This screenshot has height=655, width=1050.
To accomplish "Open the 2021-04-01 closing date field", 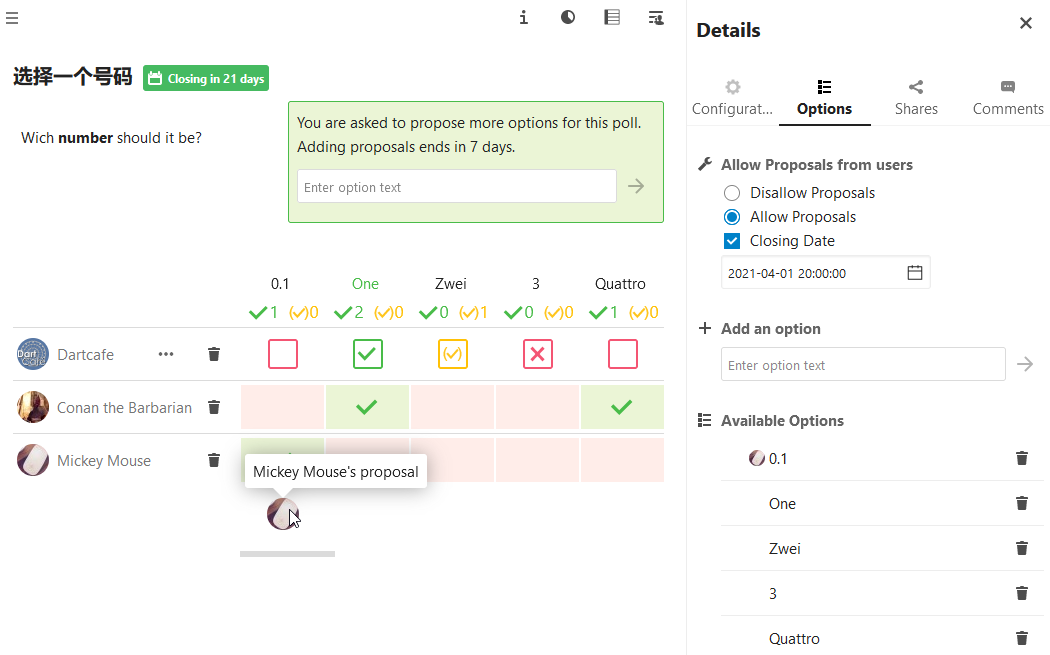I will pyautogui.click(x=825, y=273).
